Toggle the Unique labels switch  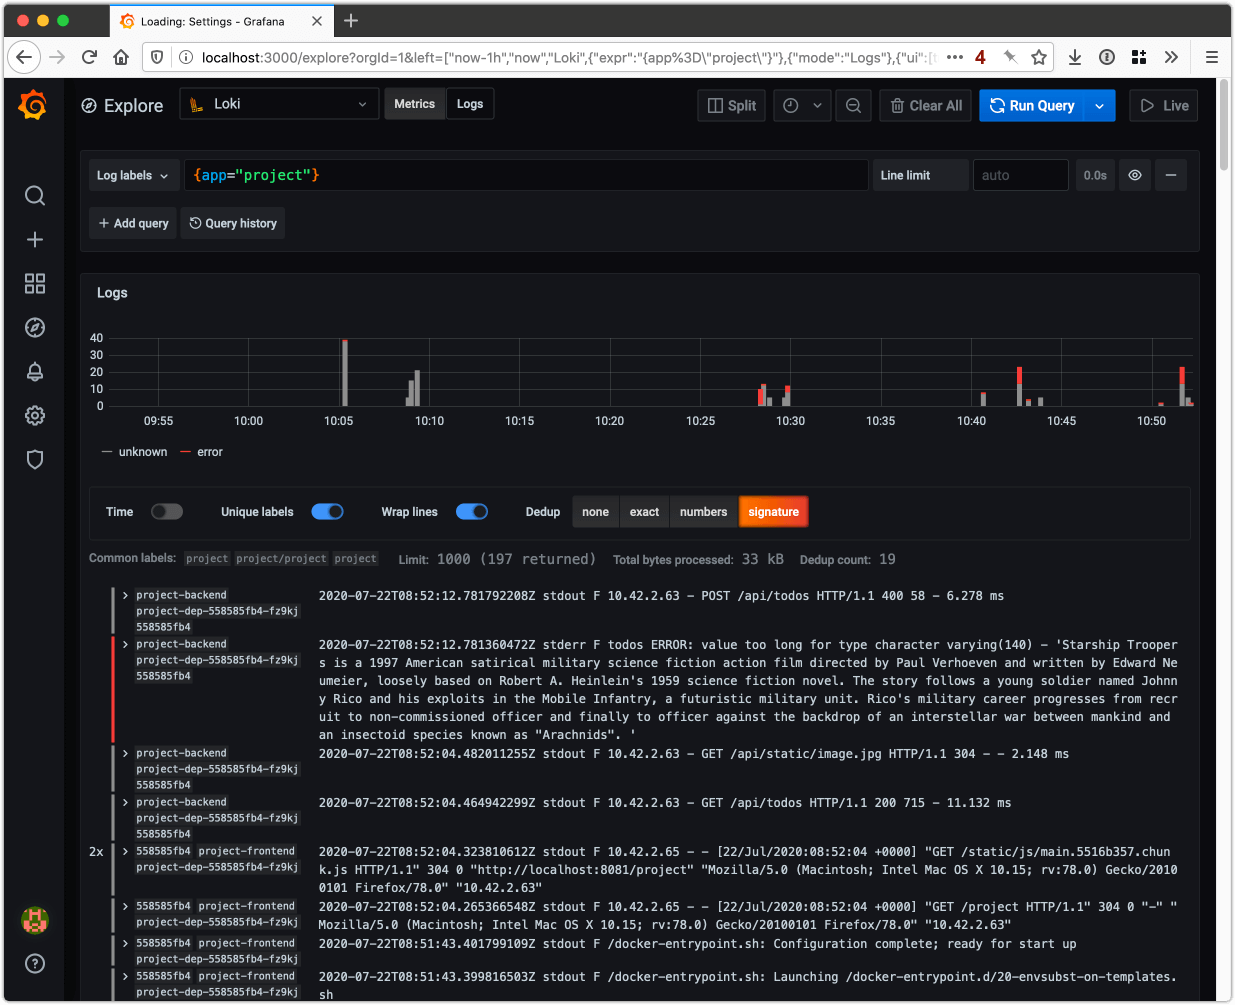point(328,512)
